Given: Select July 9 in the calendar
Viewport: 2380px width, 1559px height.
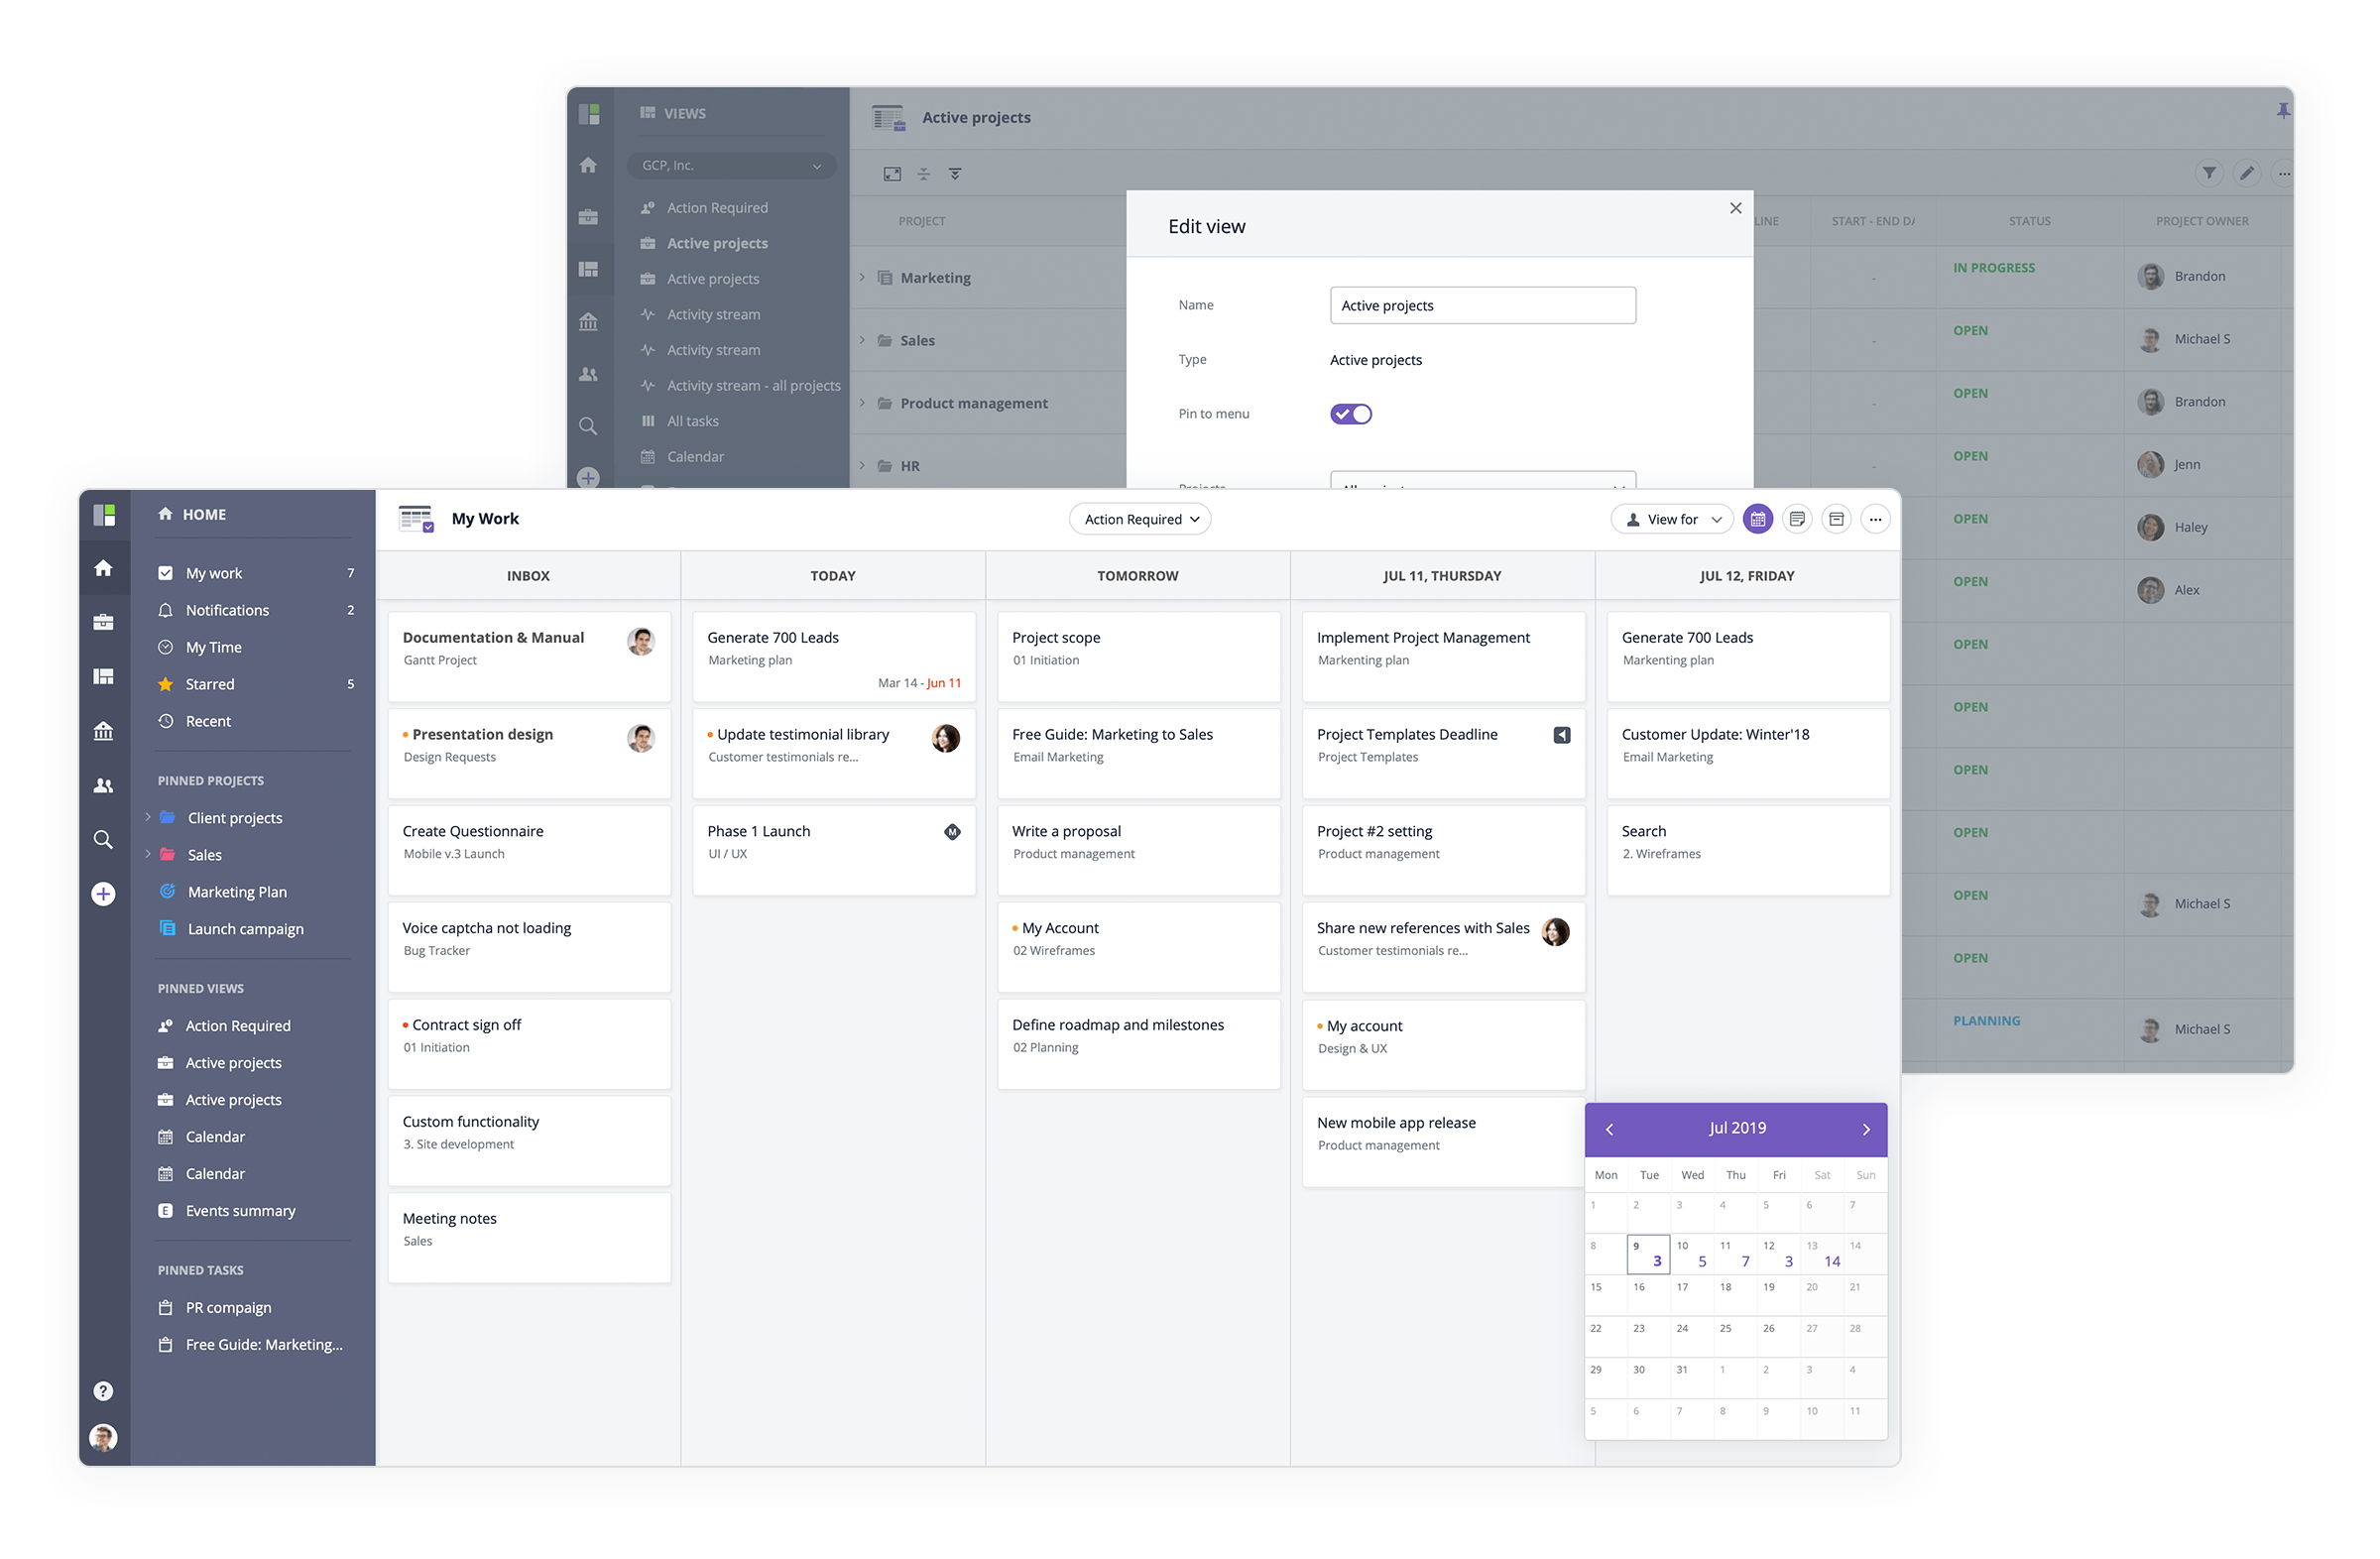Looking at the screenshot, I should 1648,1254.
